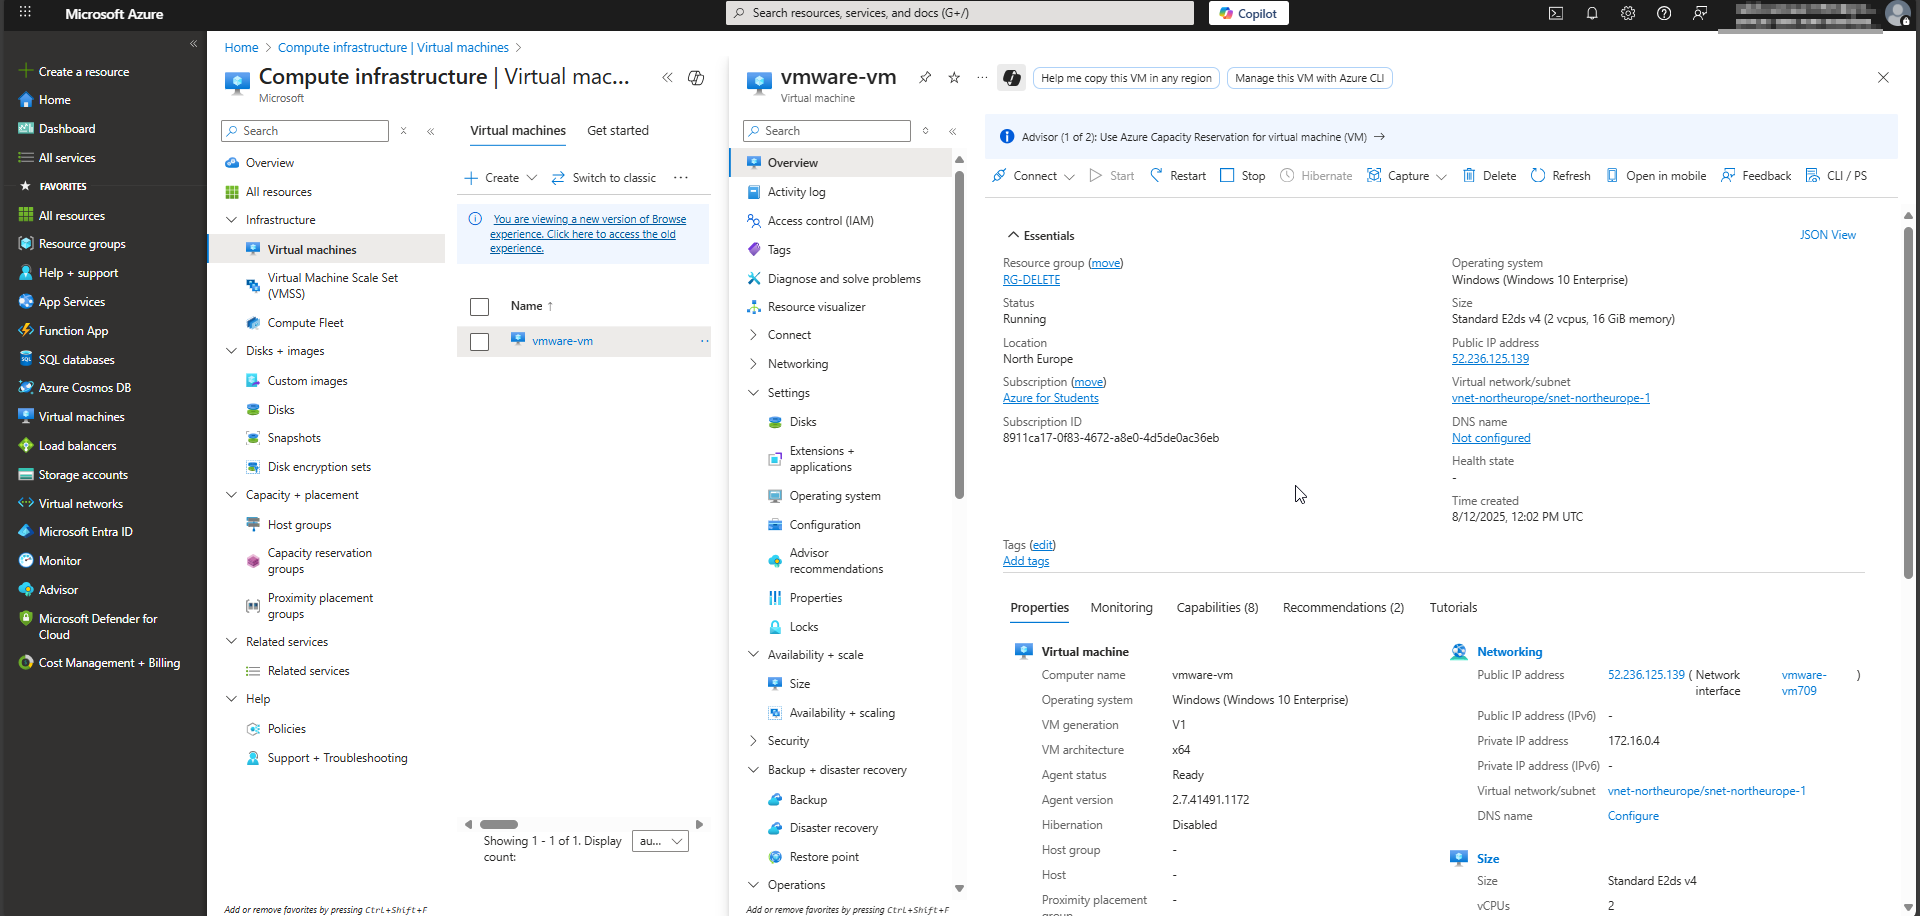The image size is (1920, 916).
Task: Open the Tutorials tab
Action: point(1453,608)
